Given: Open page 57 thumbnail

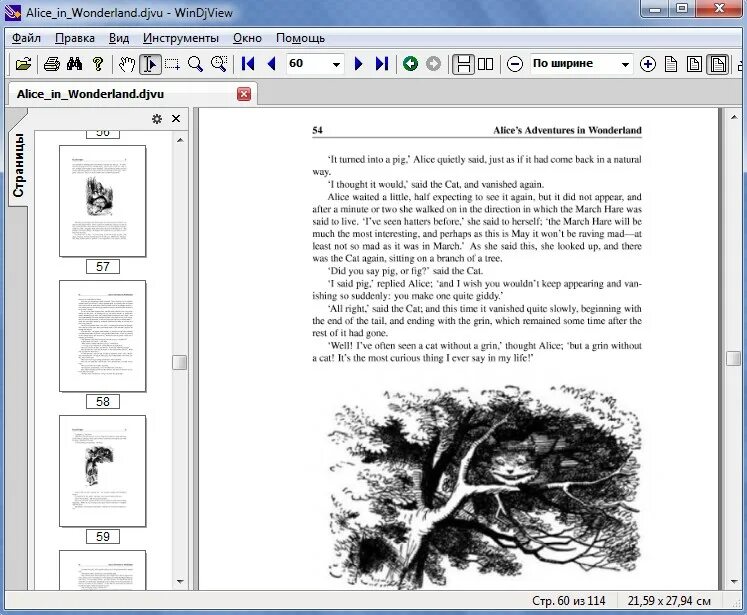Looking at the screenshot, I should (x=102, y=201).
